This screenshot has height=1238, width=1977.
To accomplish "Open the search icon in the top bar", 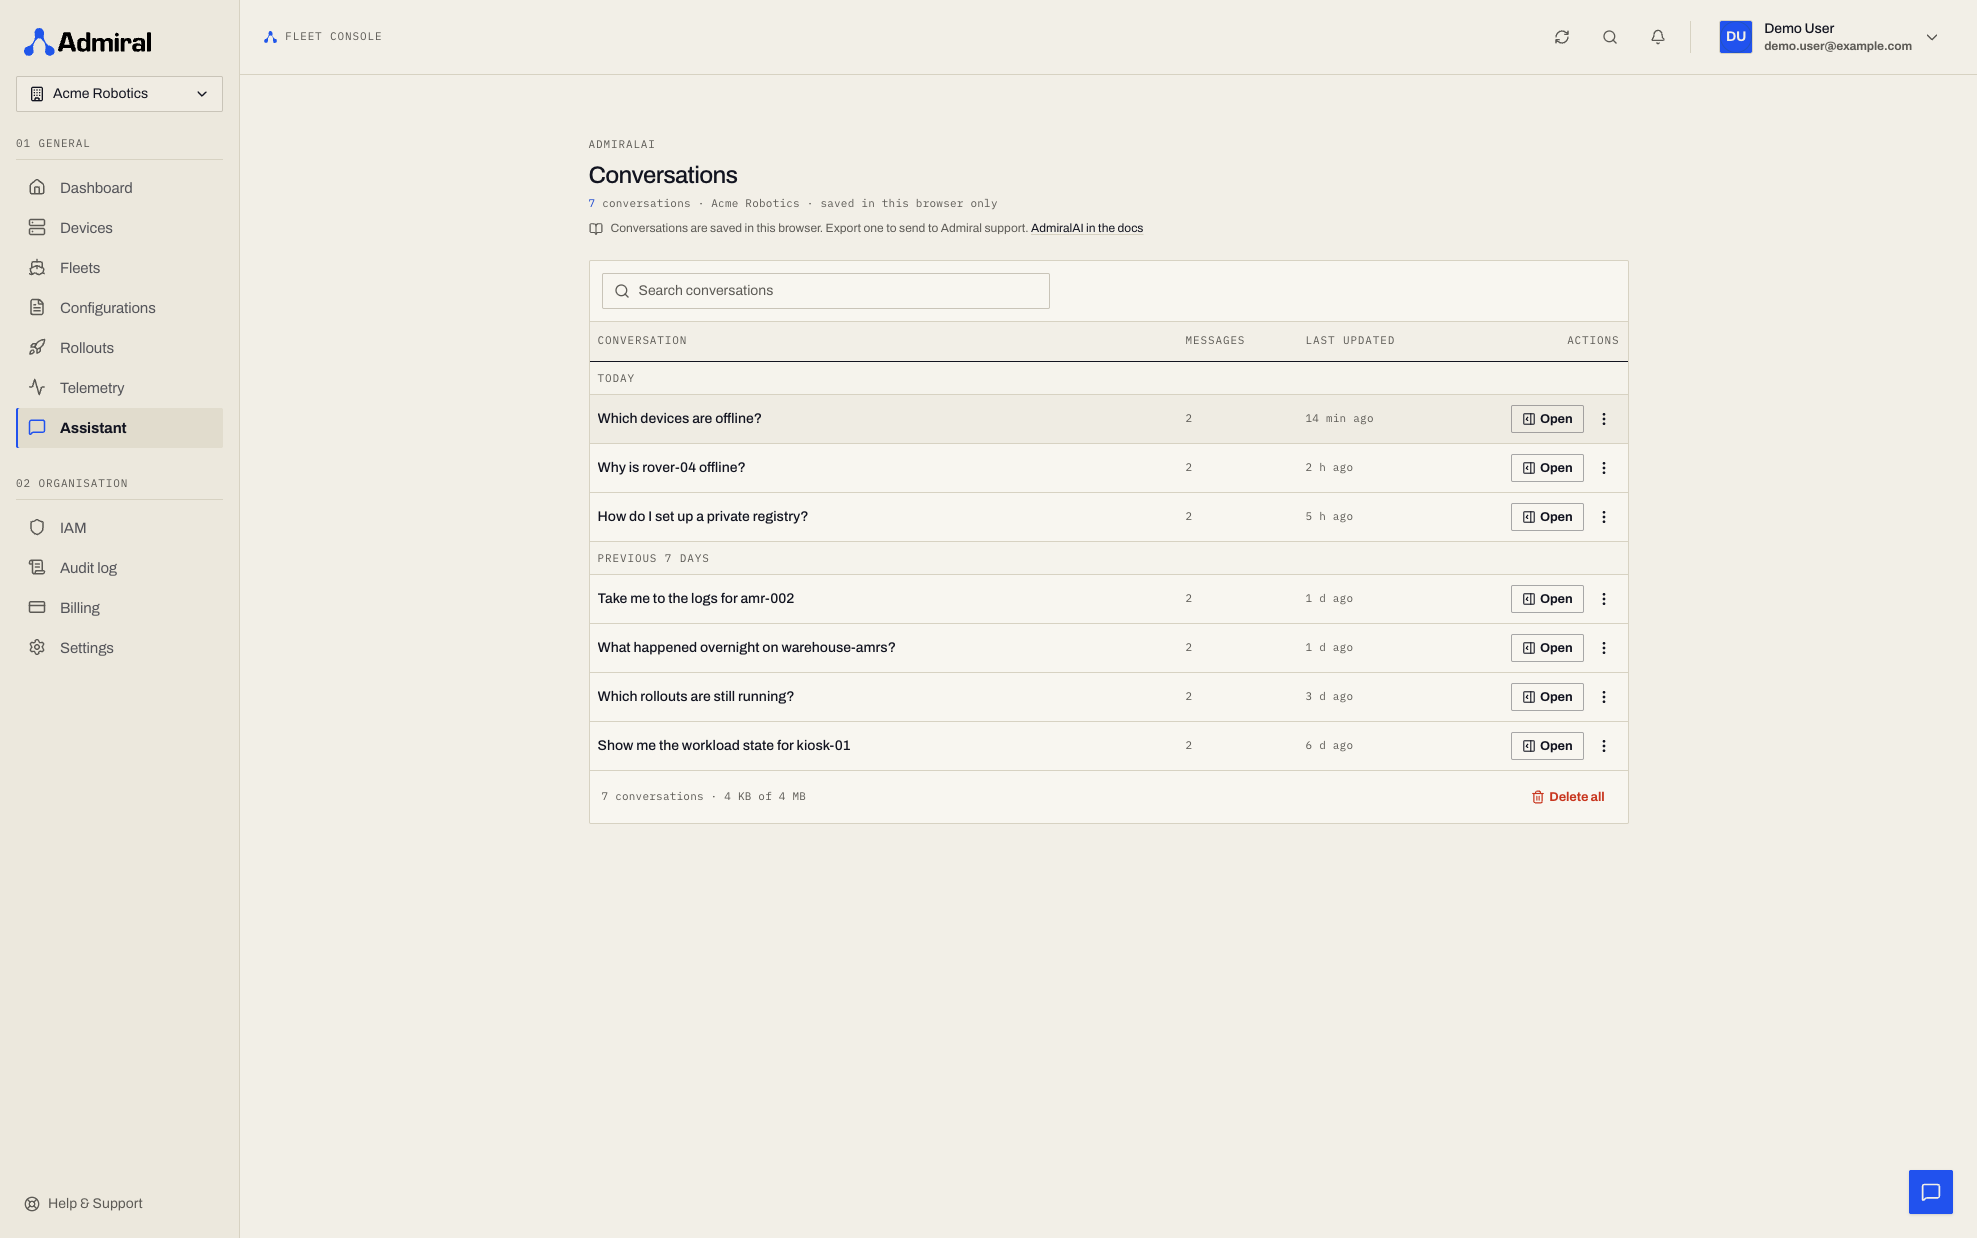I will (1609, 37).
